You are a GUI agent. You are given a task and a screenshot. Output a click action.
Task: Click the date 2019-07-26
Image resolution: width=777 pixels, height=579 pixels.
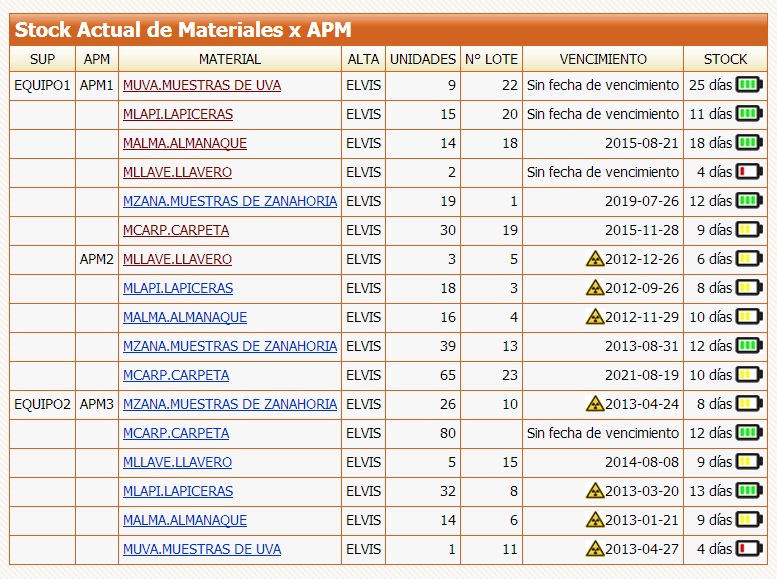point(642,201)
